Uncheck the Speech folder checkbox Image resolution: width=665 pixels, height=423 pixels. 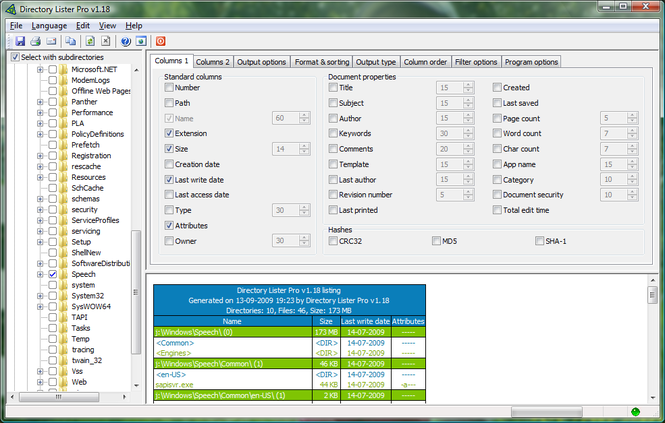[53, 274]
